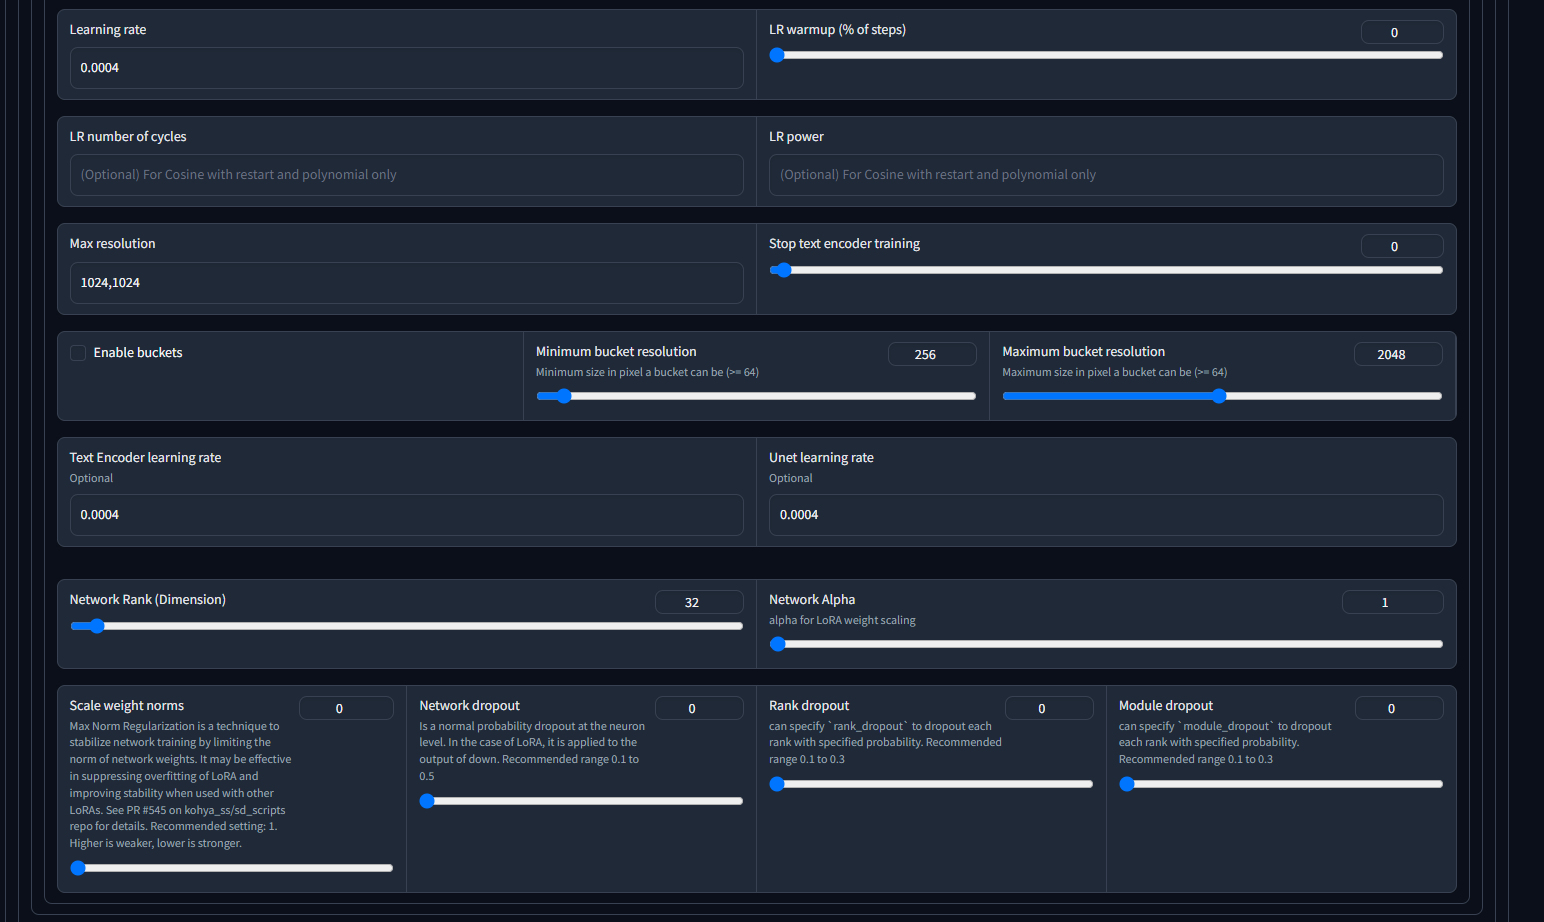Click the Scale weight norms slider handle
Screen dimensions: 1544x922
[x=78, y=868]
